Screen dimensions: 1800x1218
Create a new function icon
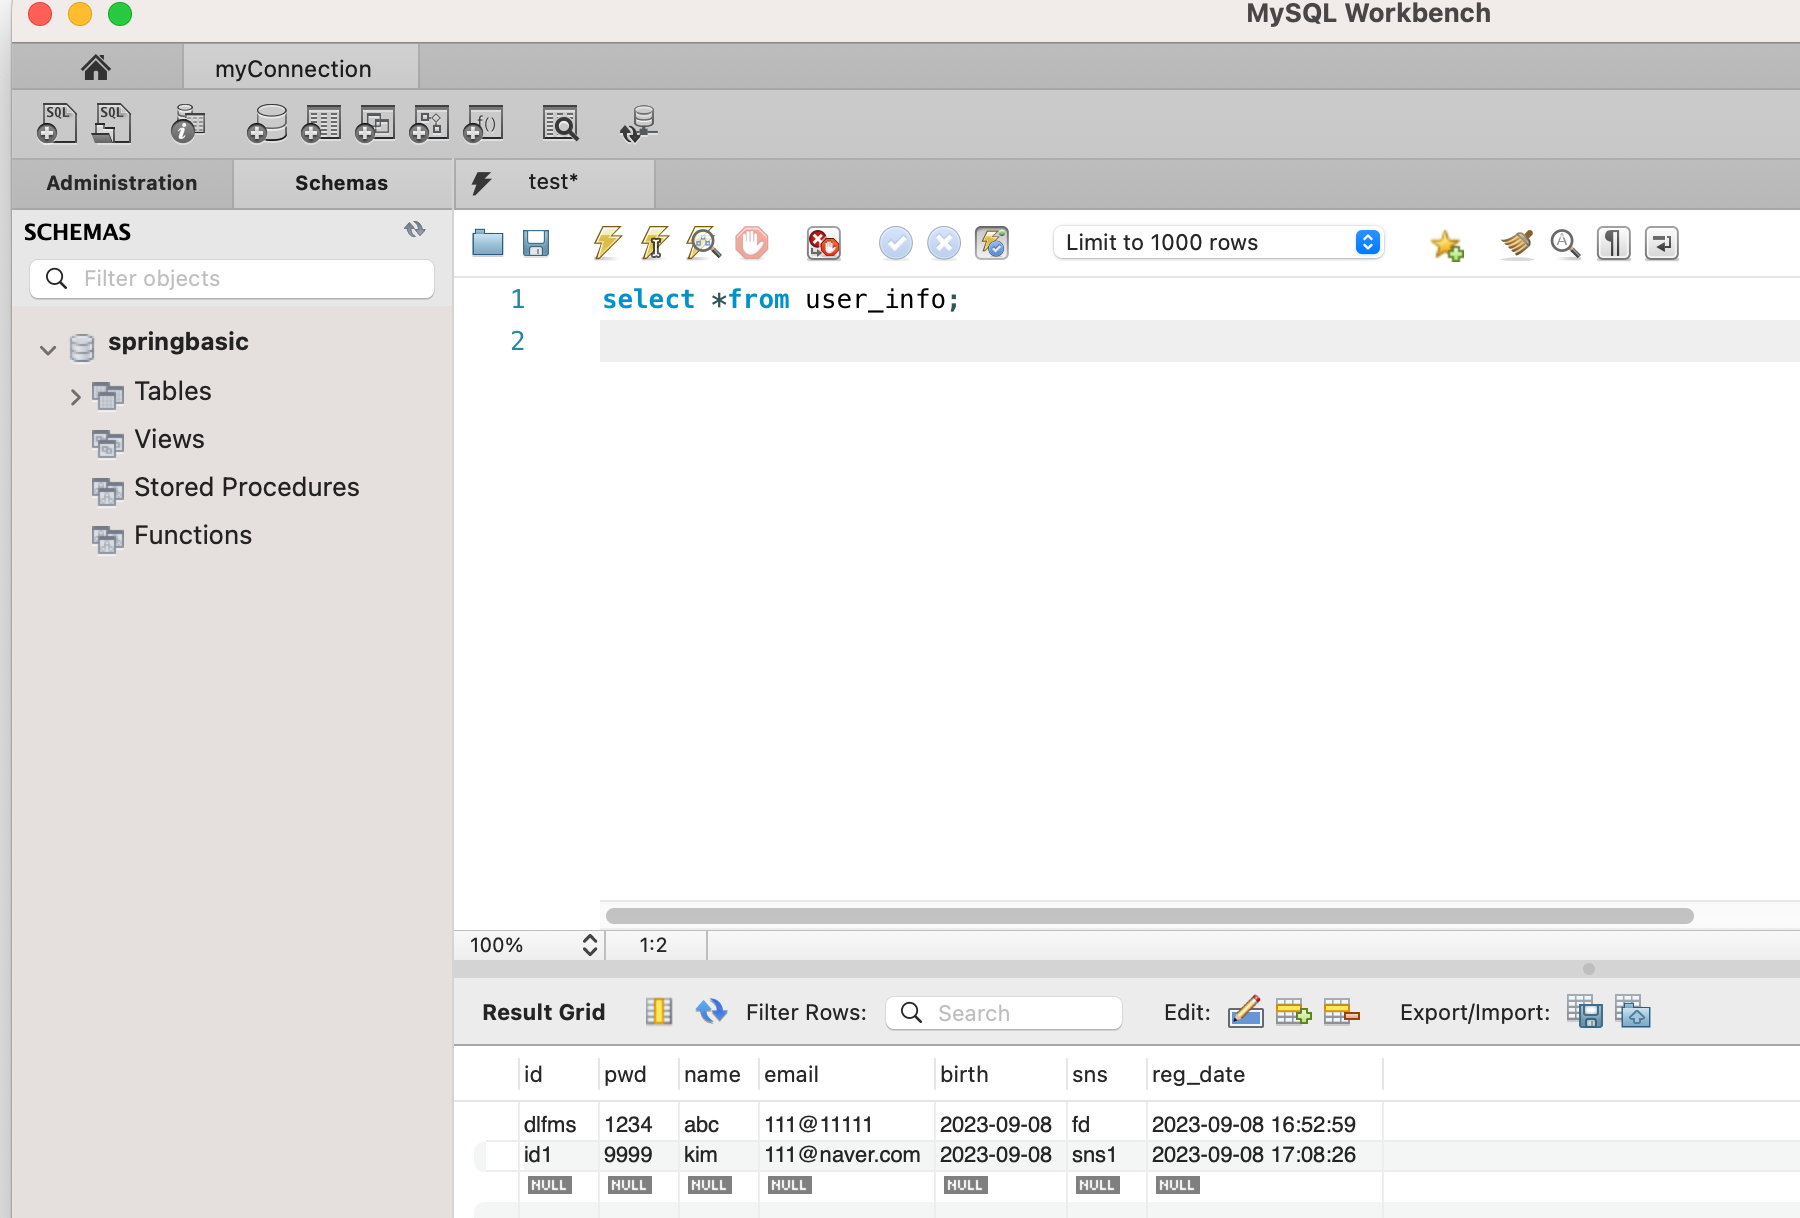483,123
